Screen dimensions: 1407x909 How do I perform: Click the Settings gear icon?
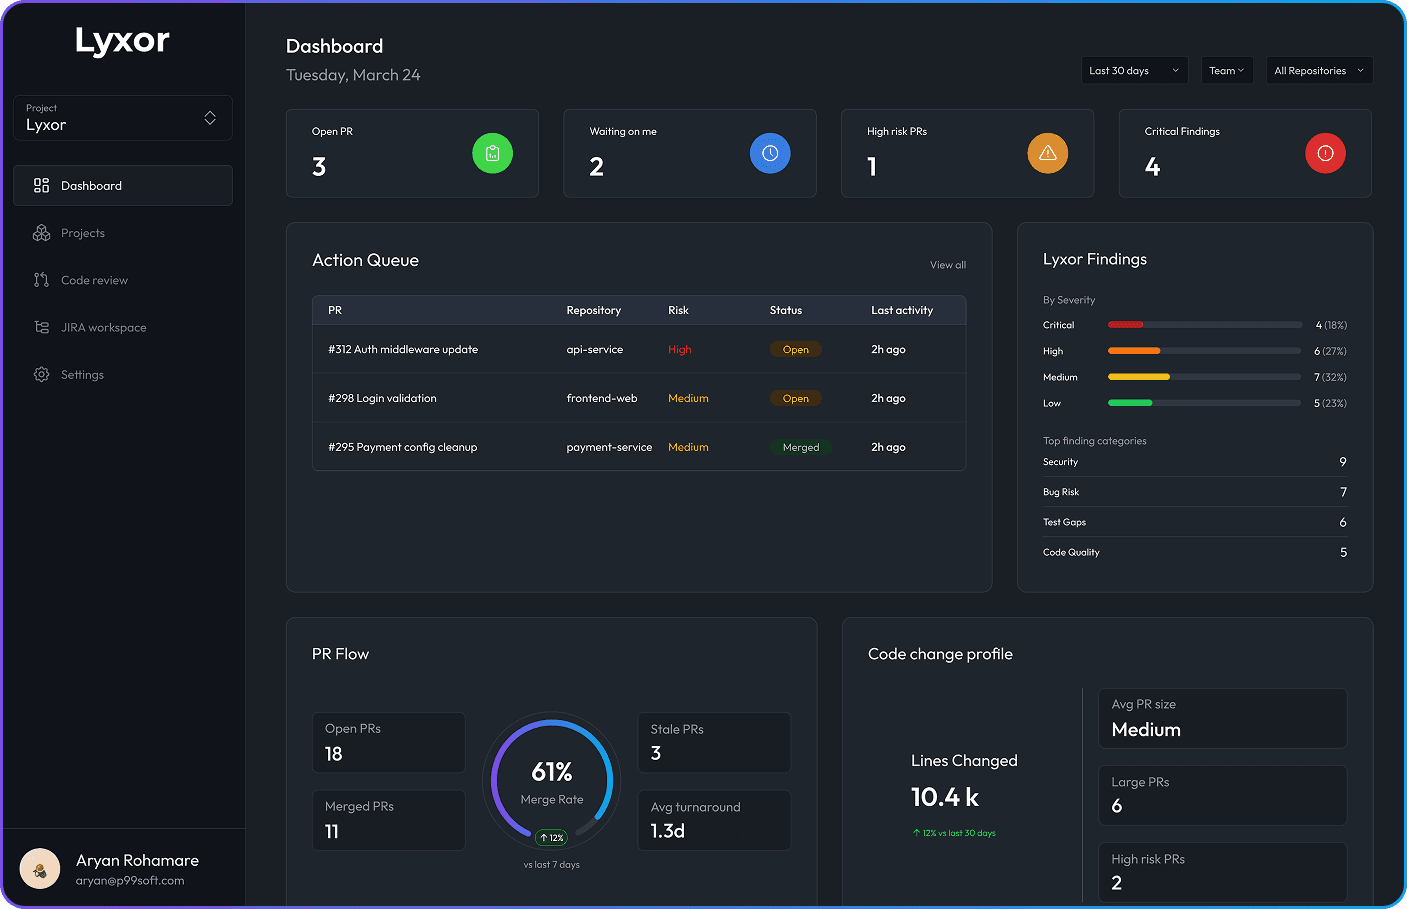[41, 374]
